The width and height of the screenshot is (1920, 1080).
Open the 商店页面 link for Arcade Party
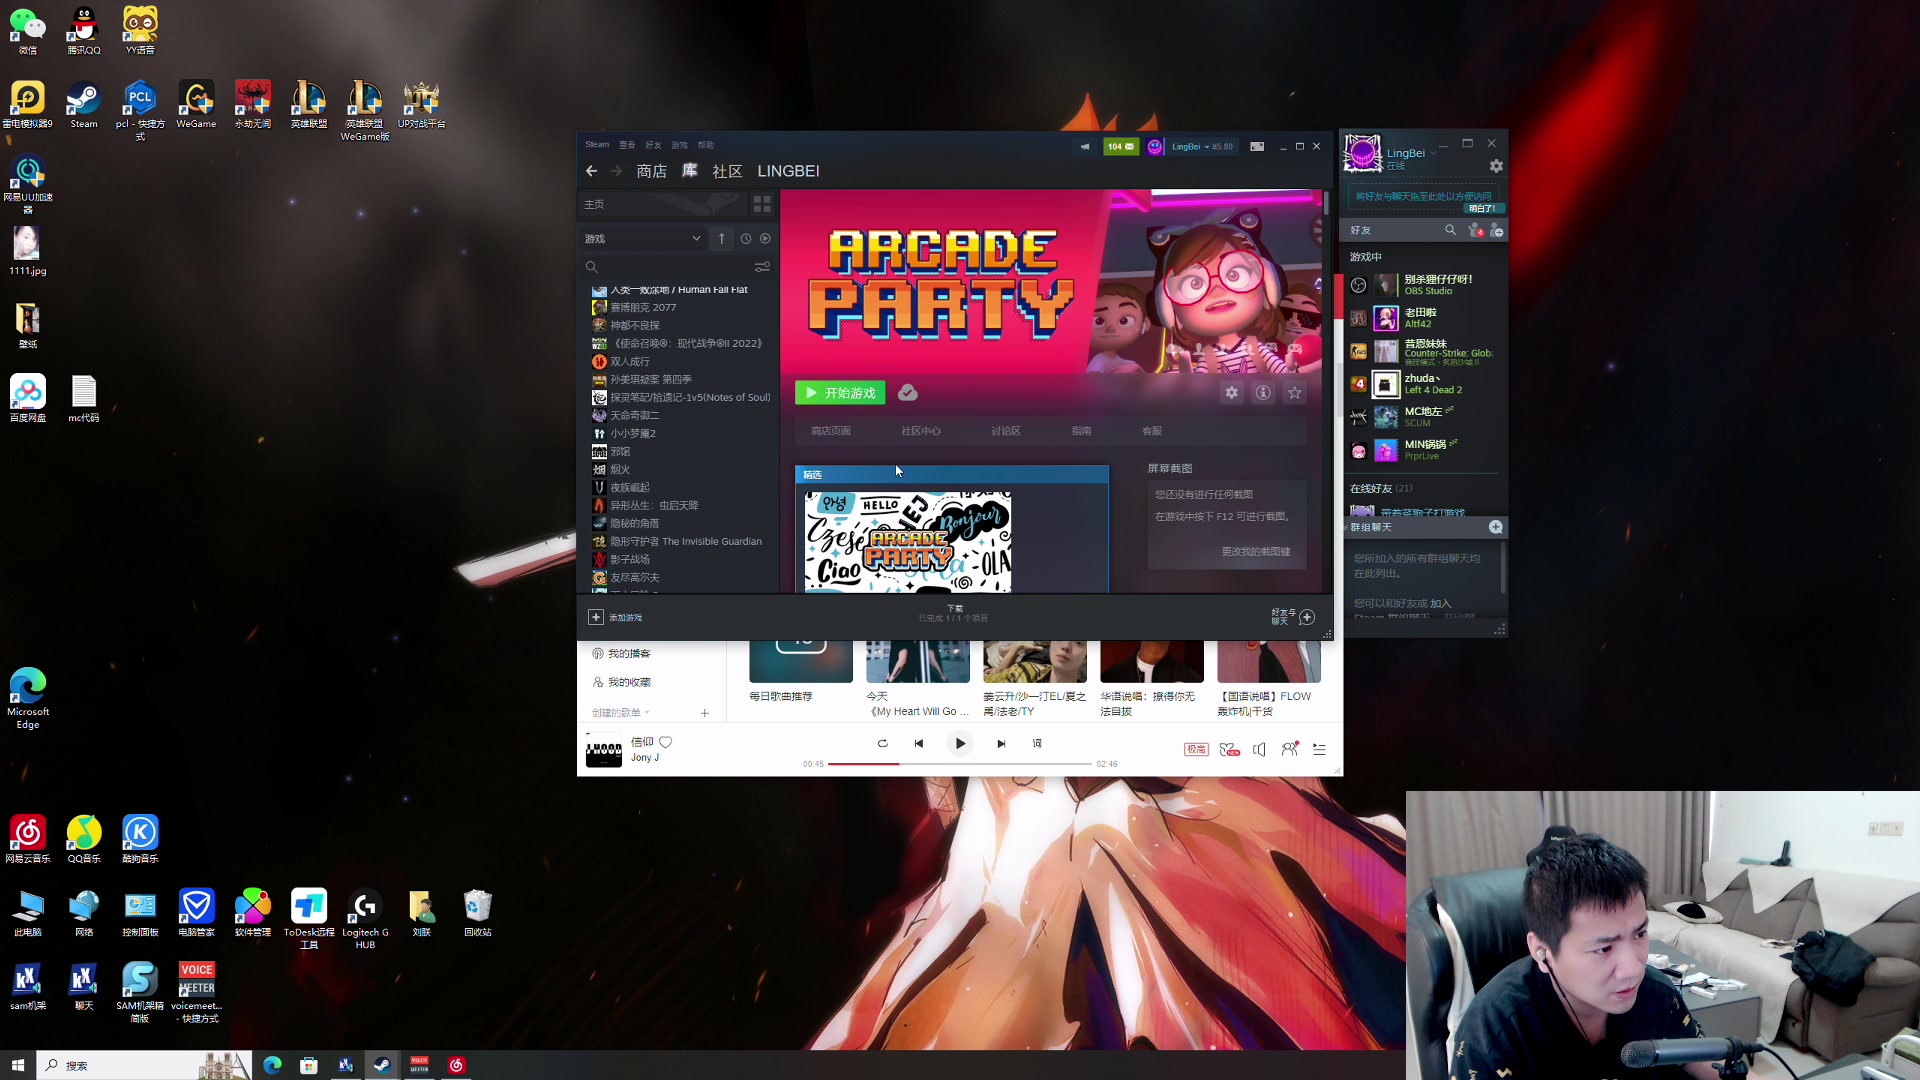click(x=831, y=431)
